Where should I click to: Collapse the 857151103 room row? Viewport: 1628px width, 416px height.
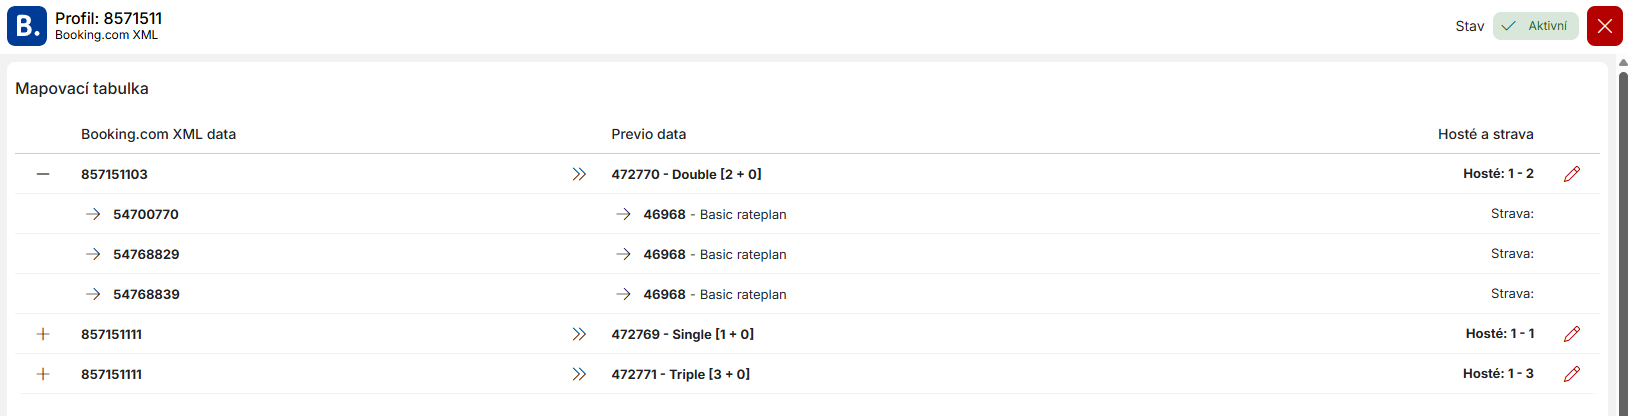43,174
